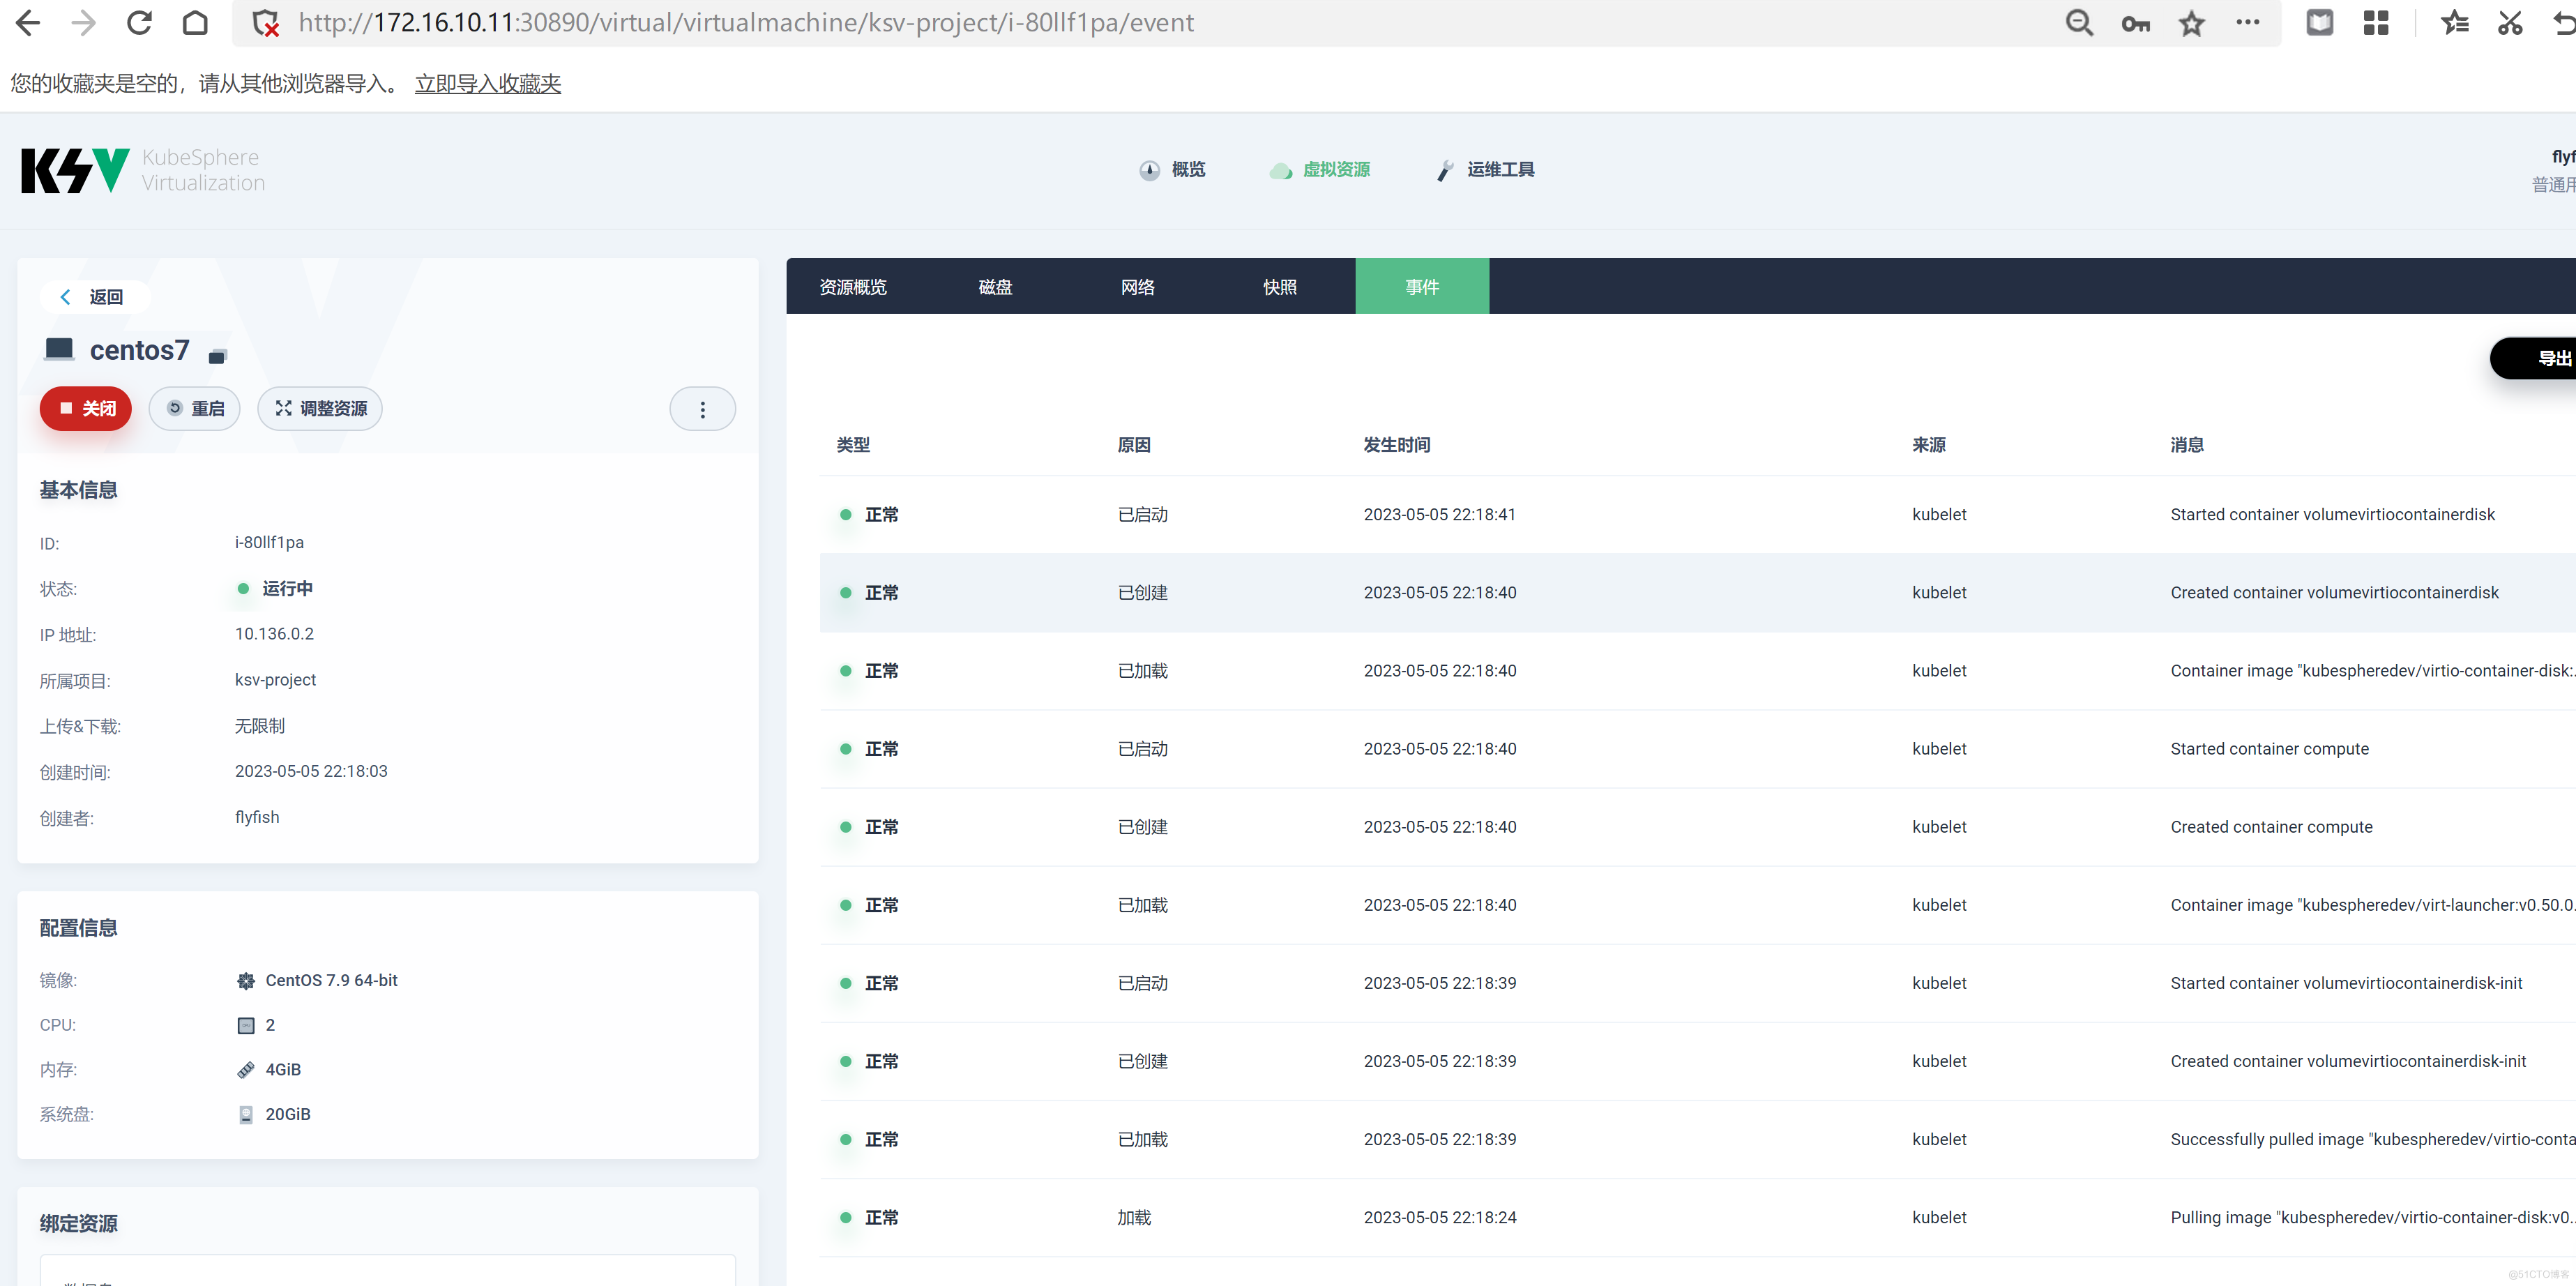Open the browser home icon

pyautogui.click(x=196, y=23)
